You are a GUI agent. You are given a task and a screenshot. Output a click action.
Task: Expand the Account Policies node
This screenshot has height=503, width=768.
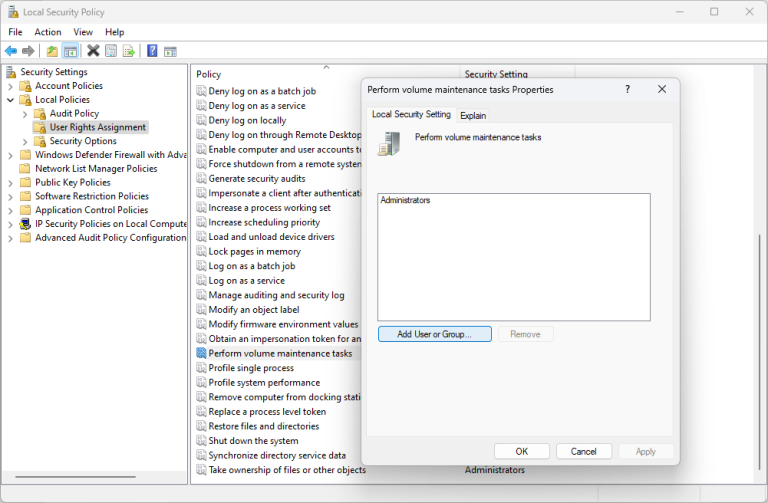[x=11, y=87]
